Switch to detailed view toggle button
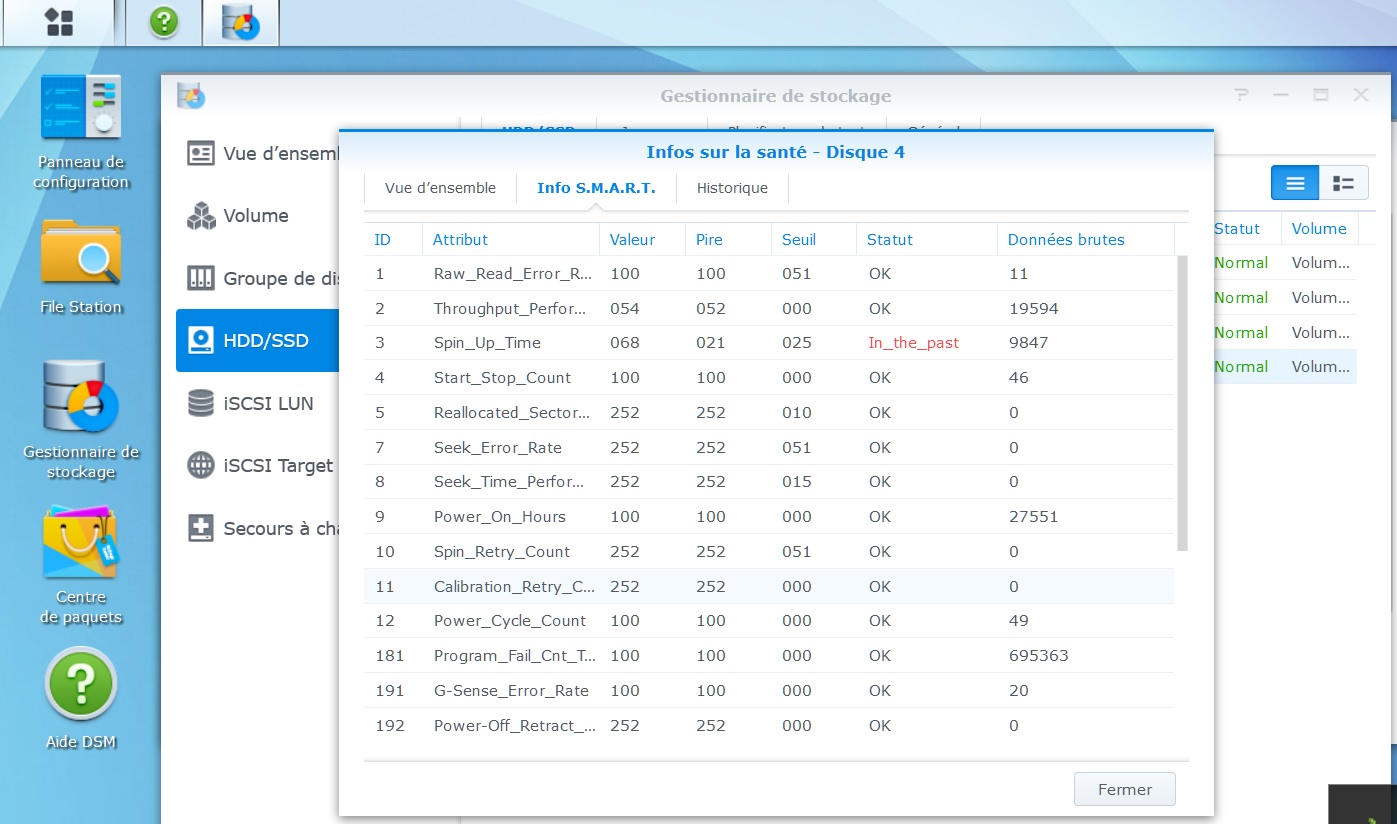Viewport: 1397px width, 824px height. click(x=1343, y=183)
